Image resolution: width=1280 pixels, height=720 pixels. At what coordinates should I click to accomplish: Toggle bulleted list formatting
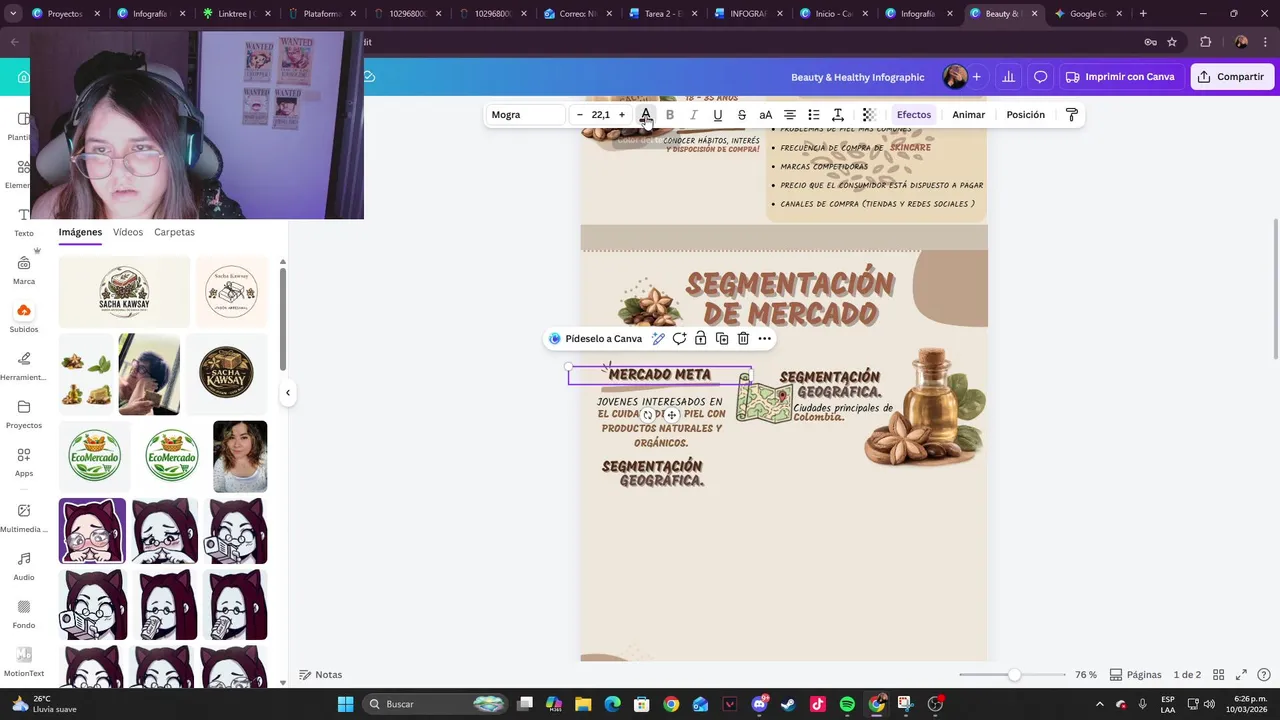(x=814, y=115)
